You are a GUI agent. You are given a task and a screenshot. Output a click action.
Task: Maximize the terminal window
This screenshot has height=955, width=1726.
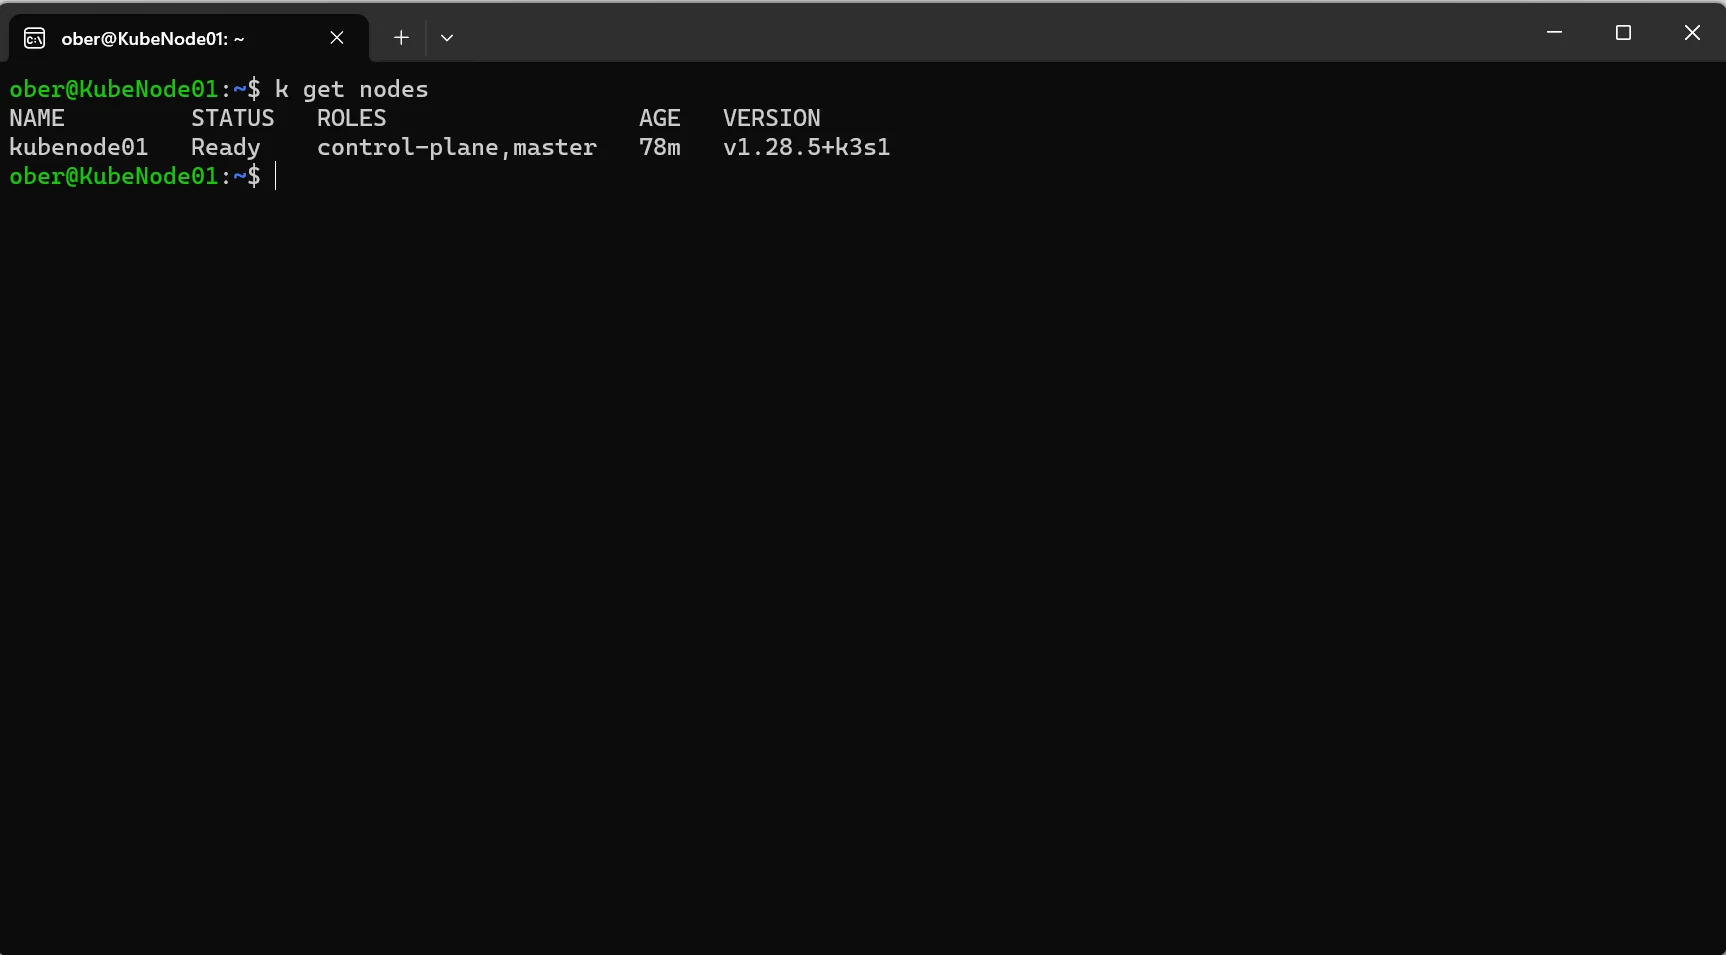click(x=1623, y=33)
